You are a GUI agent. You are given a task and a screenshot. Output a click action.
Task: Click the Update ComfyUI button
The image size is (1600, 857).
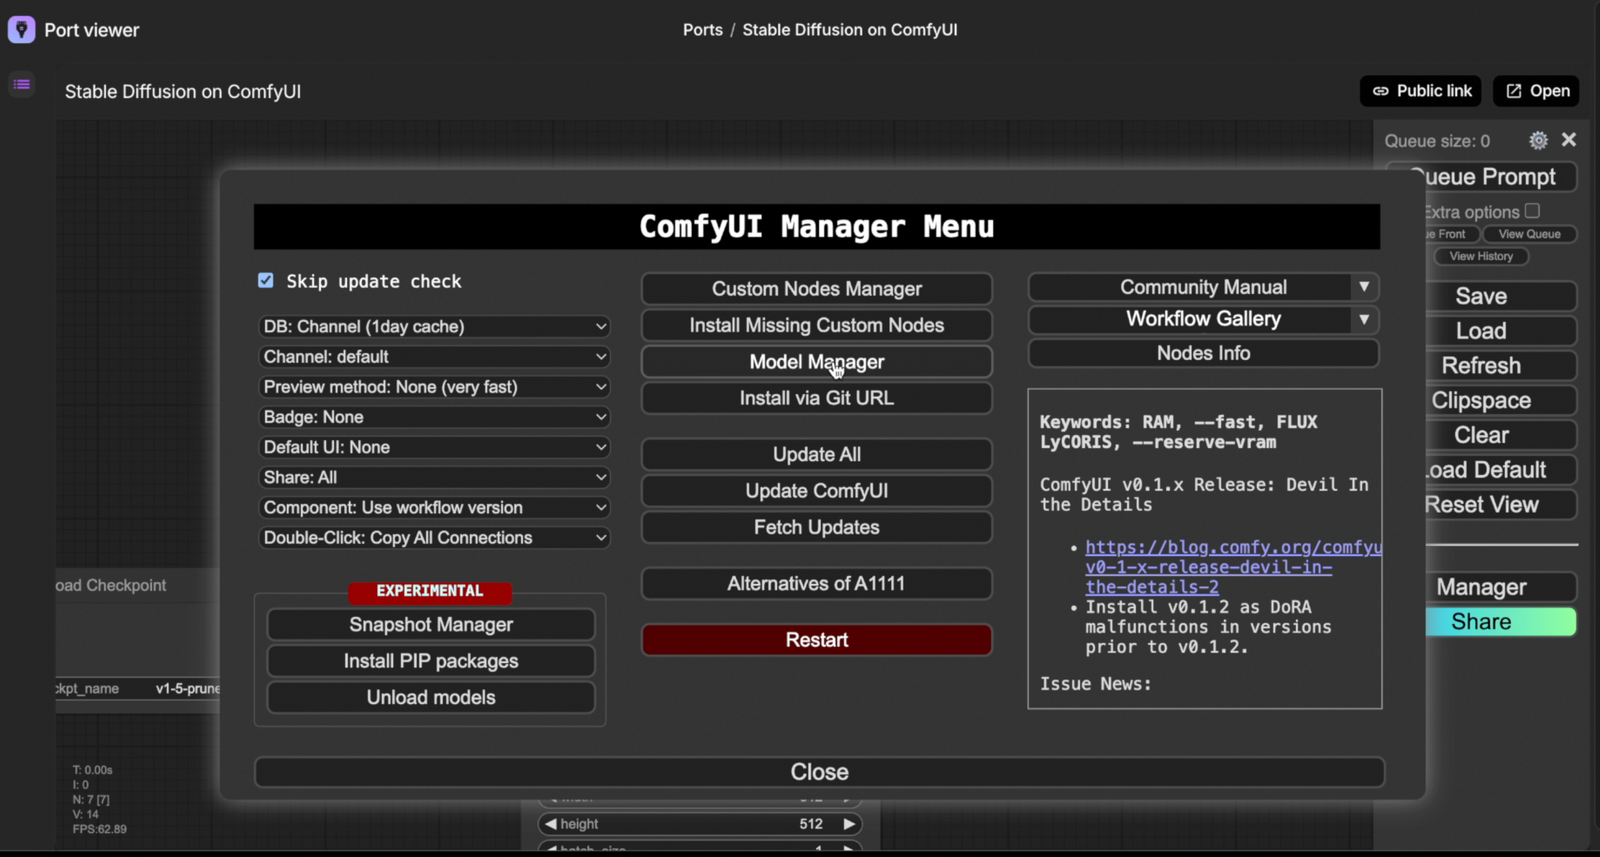pyautogui.click(x=817, y=491)
